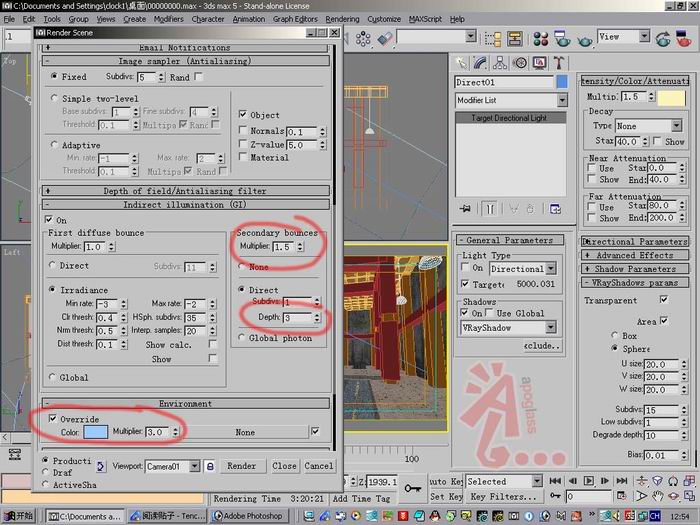This screenshot has height=525, width=700.
Task: Toggle the GI On checkbox
Action: 49,219
